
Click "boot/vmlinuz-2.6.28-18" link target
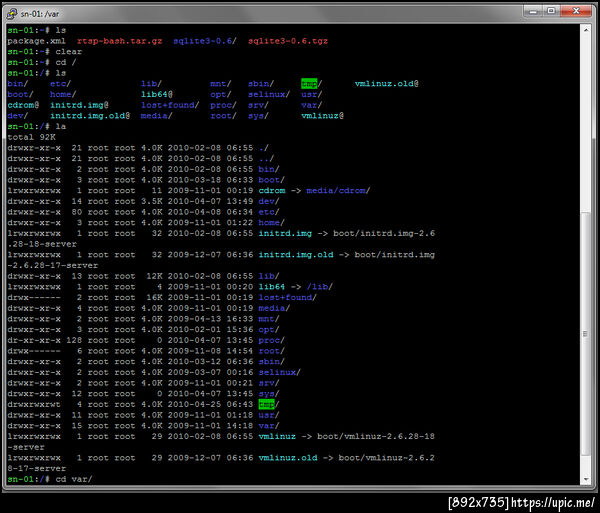coord(376,436)
